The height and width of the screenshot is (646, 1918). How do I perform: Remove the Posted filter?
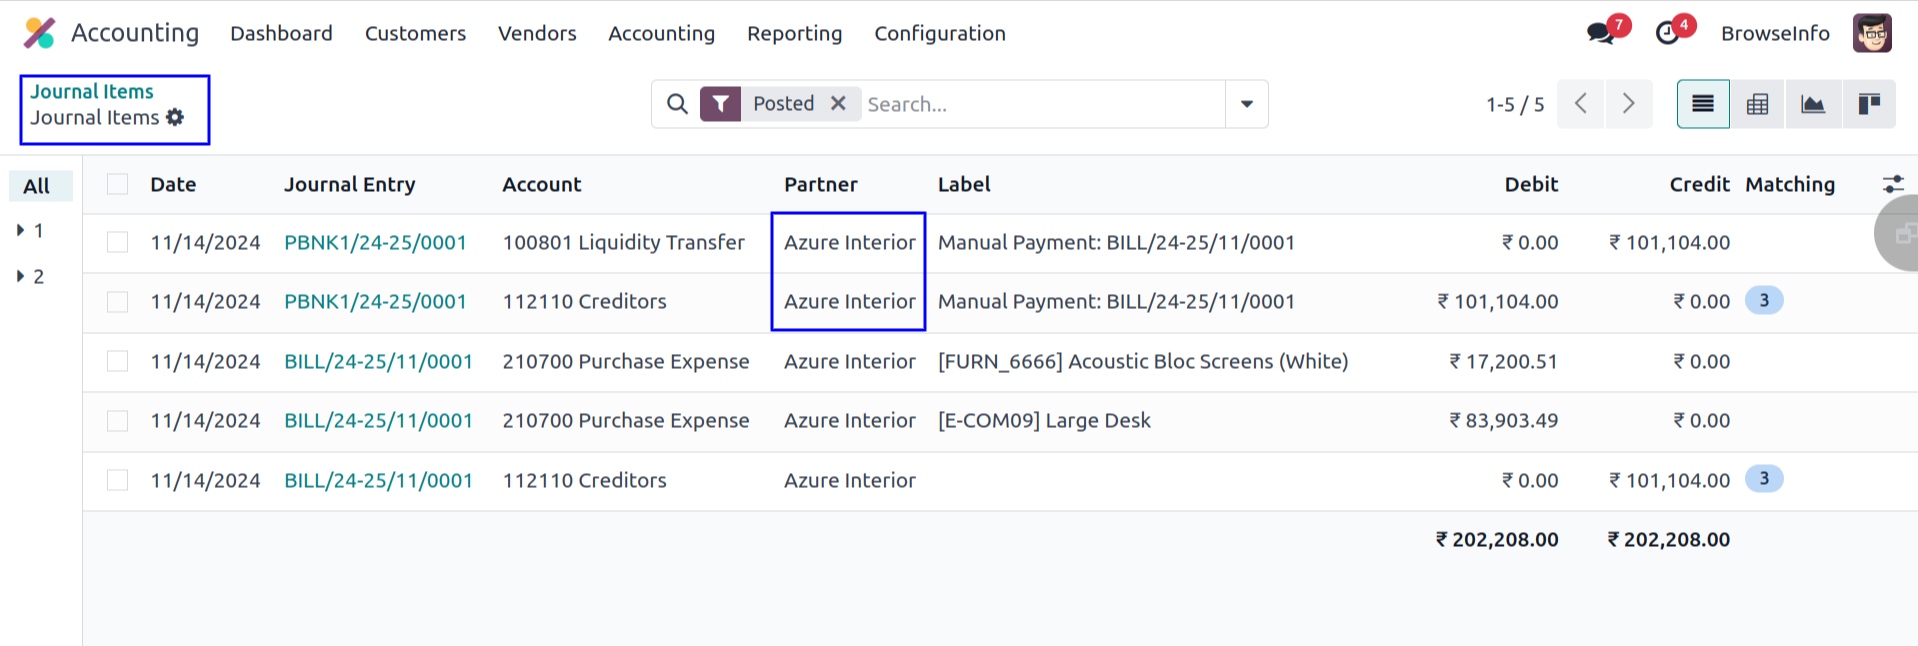click(x=838, y=103)
